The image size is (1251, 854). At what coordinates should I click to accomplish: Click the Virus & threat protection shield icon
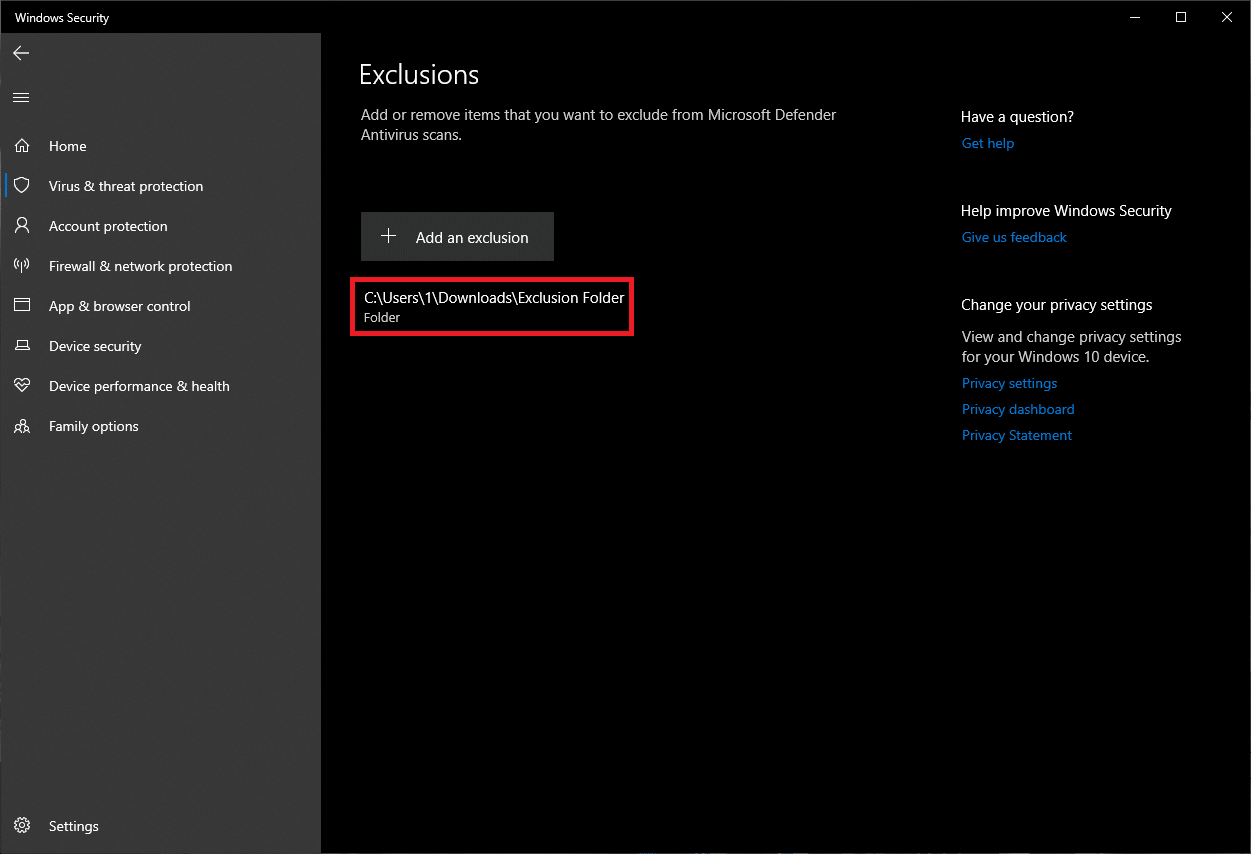coord(22,186)
